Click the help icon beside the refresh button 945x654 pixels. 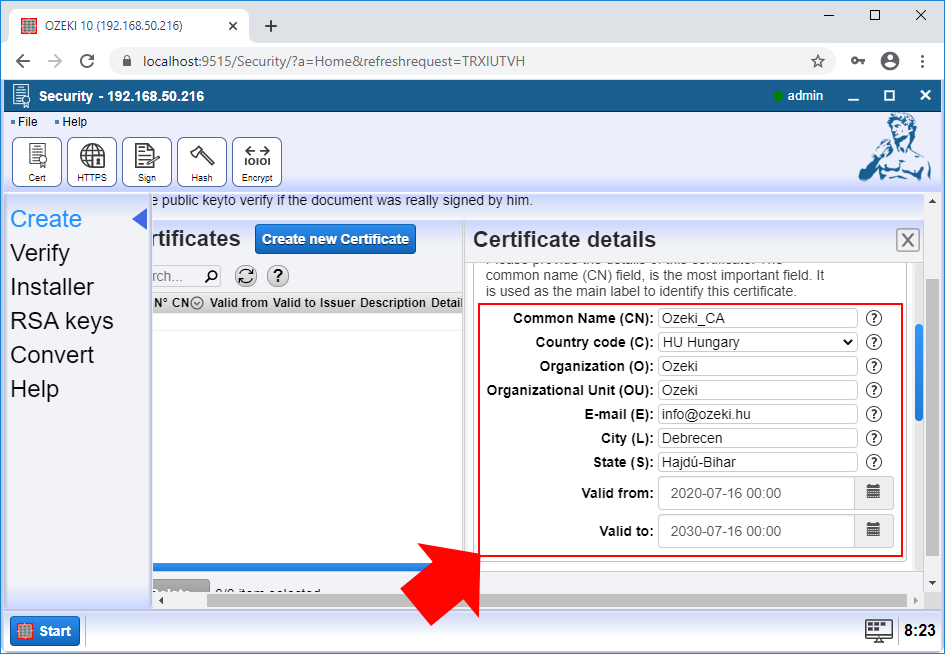coord(277,276)
